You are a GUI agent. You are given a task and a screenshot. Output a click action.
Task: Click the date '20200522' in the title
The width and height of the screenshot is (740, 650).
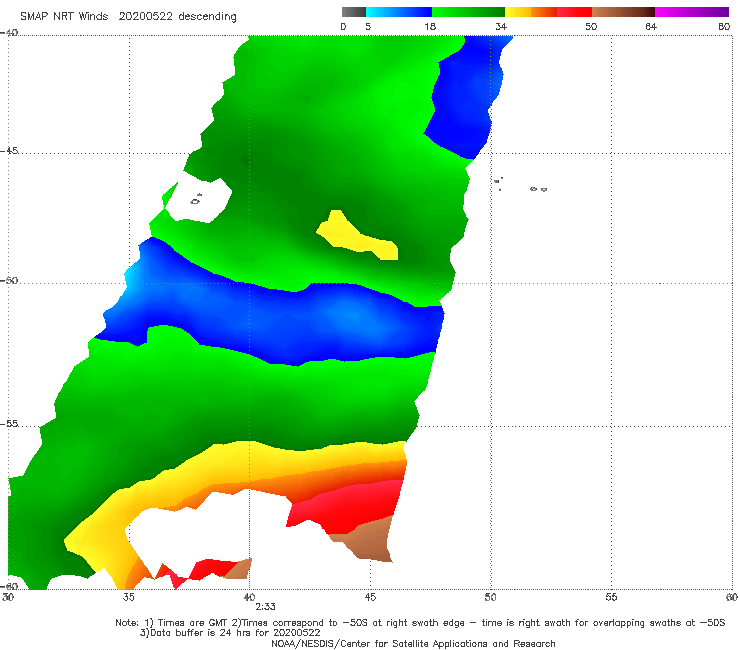pyautogui.click(x=145, y=17)
